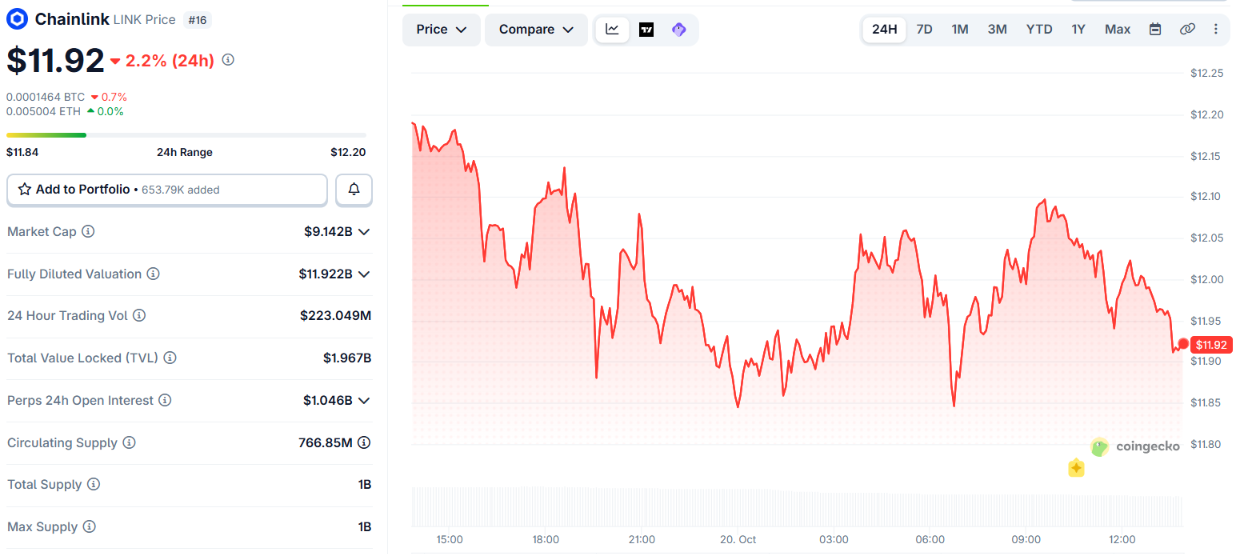Click the $11.92 current price marker on chart
This screenshot has width=1240, height=554.
tap(1211, 345)
